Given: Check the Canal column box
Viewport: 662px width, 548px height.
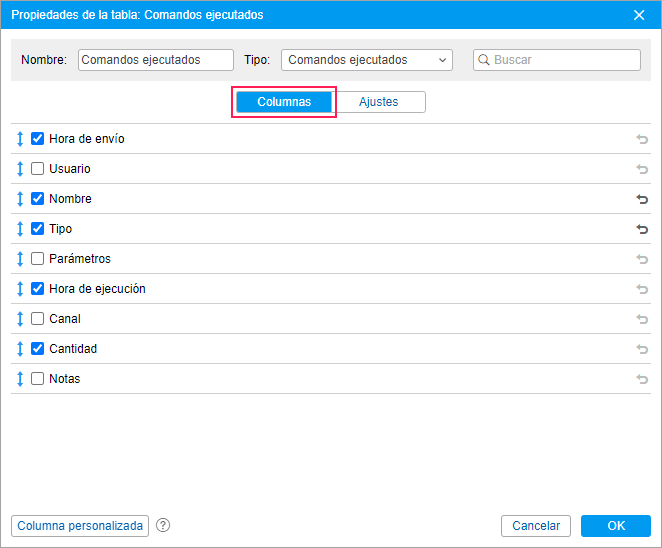Looking at the screenshot, I should 38,318.
